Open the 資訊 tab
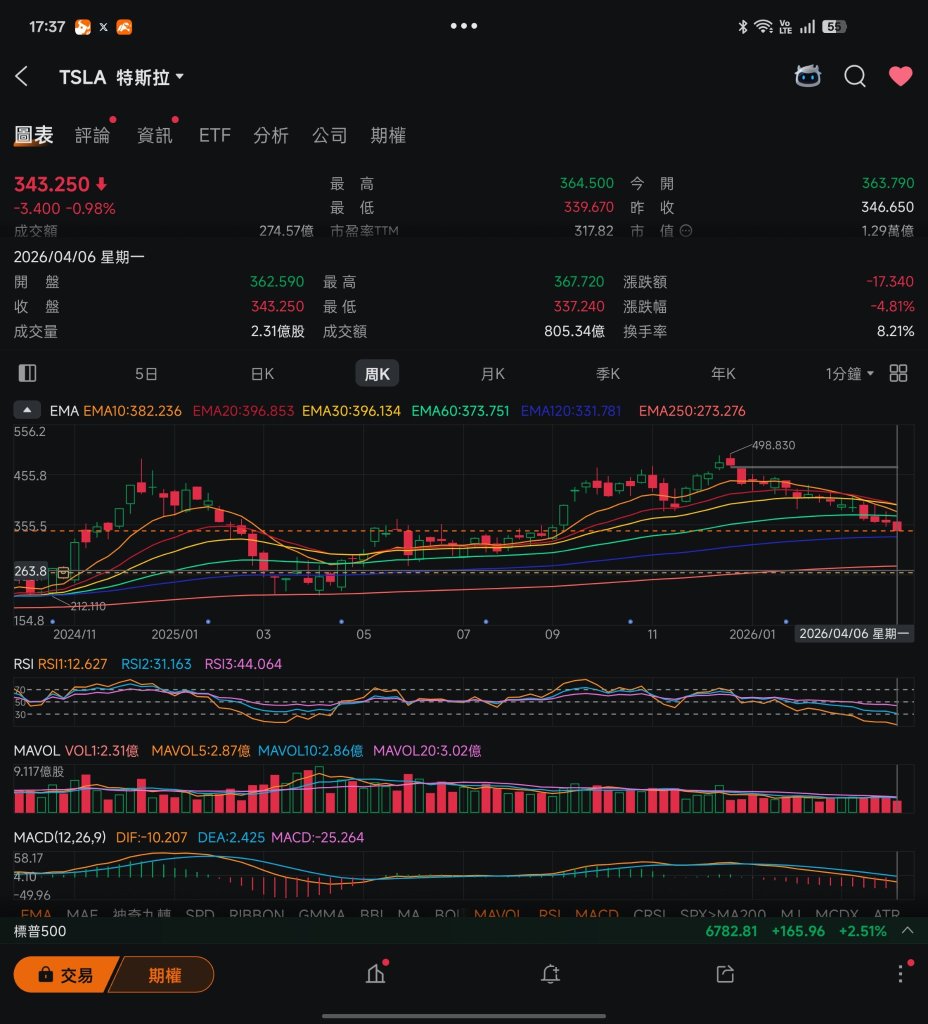 pos(155,135)
